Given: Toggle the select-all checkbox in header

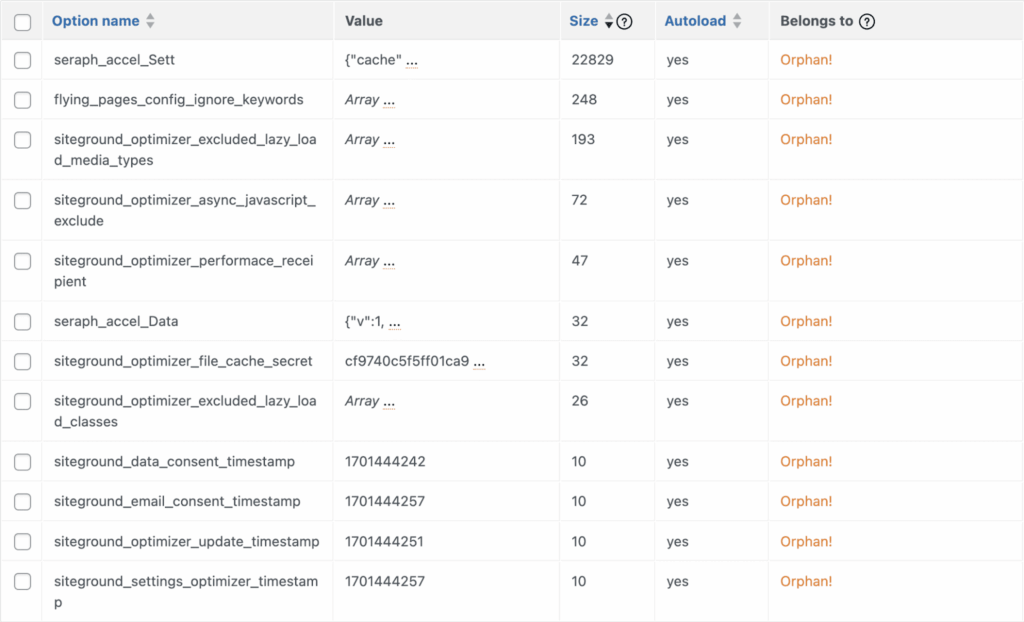Looking at the screenshot, I should 23,22.
